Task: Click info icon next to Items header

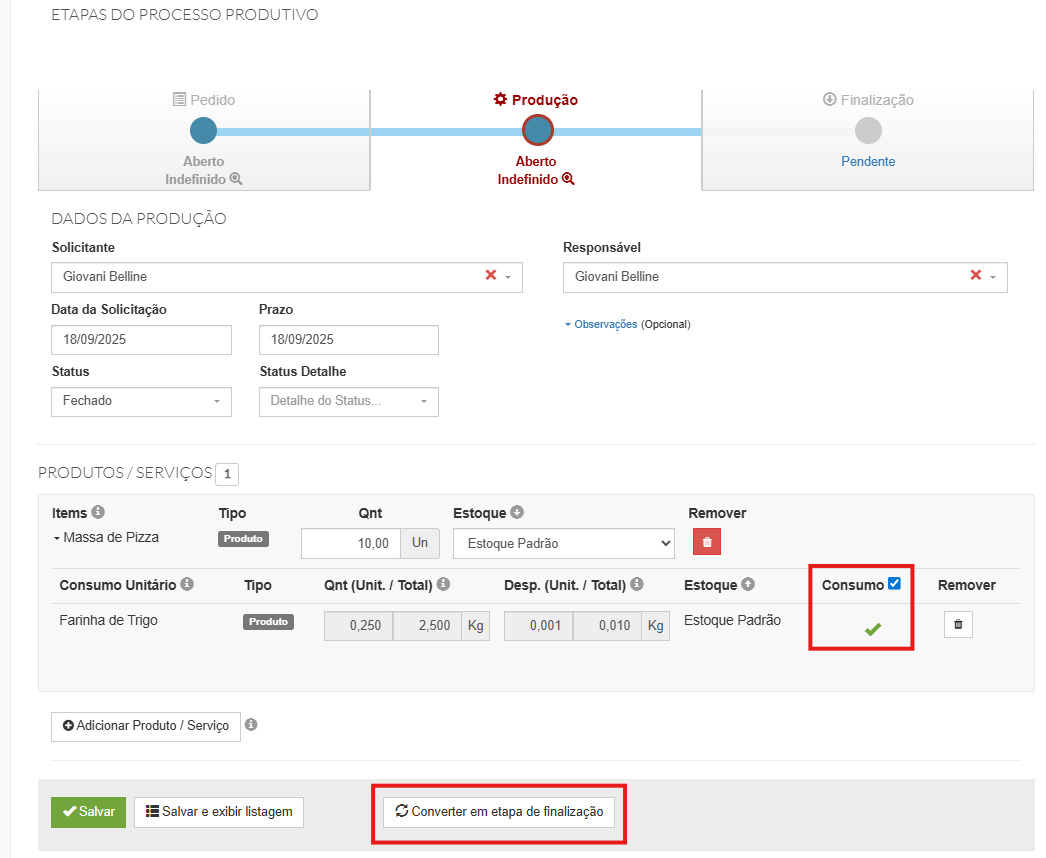Action: [98, 512]
